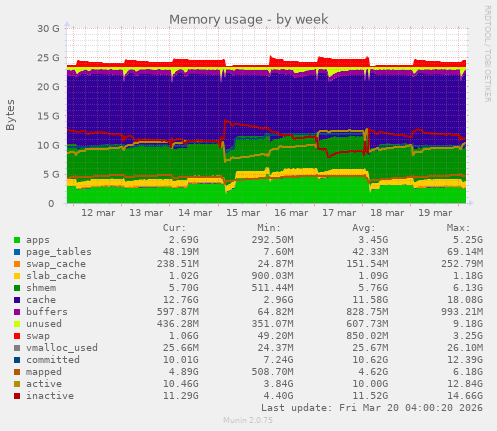Click the shmem dark green swatch
This screenshot has width=497, height=431.
click(x=17, y=288)
